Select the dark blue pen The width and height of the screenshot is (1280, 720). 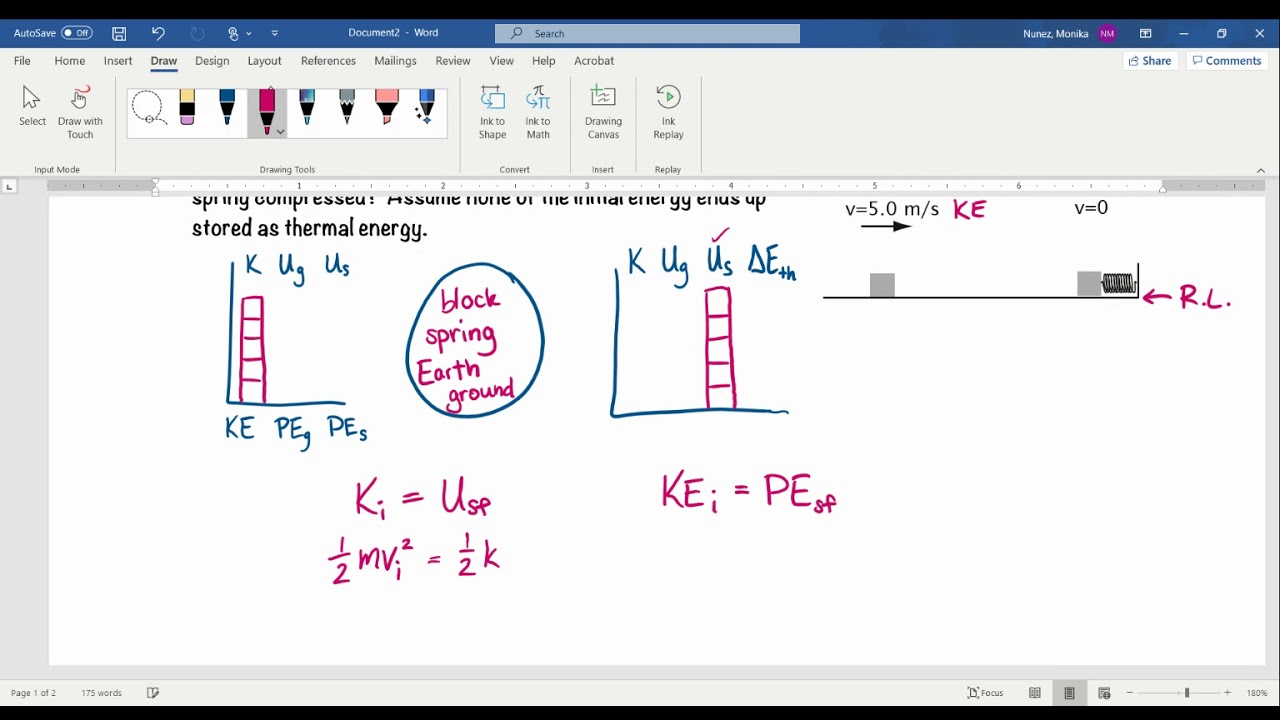tap(227, 107)
